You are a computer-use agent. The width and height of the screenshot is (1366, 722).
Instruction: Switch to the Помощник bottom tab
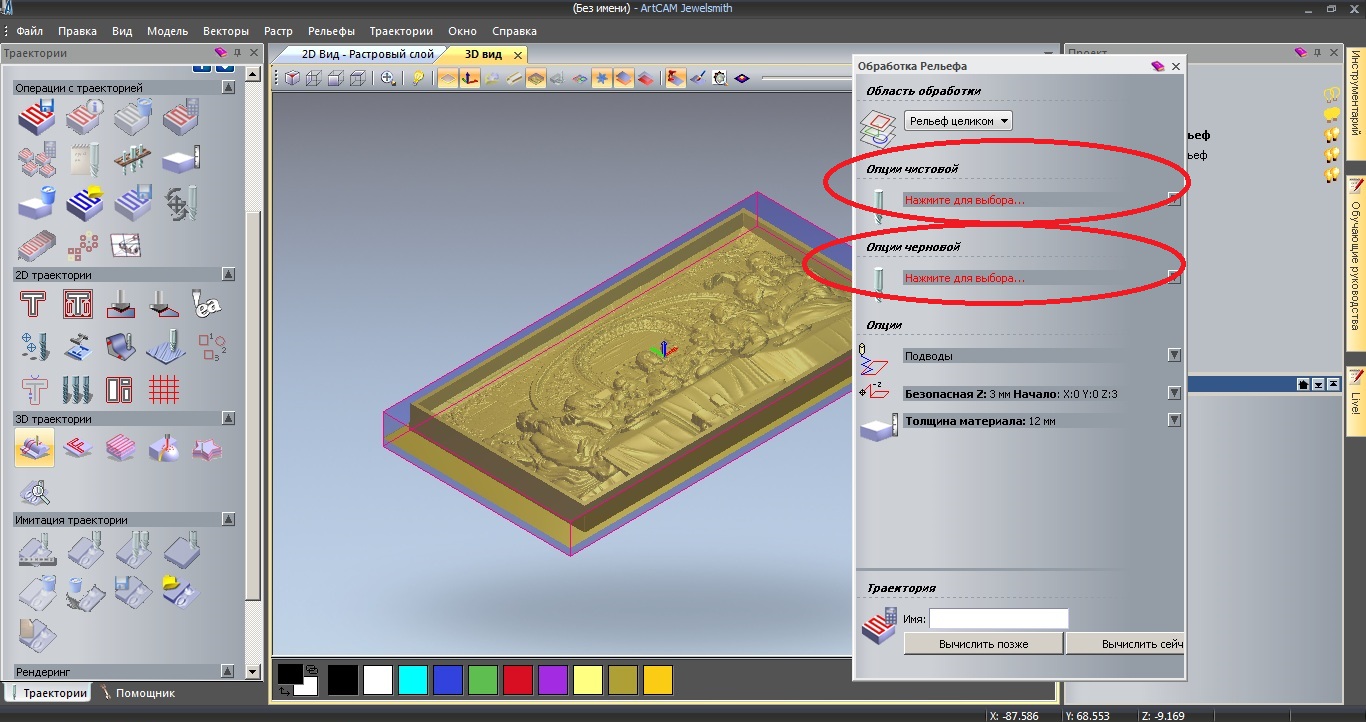coord(137,692)
